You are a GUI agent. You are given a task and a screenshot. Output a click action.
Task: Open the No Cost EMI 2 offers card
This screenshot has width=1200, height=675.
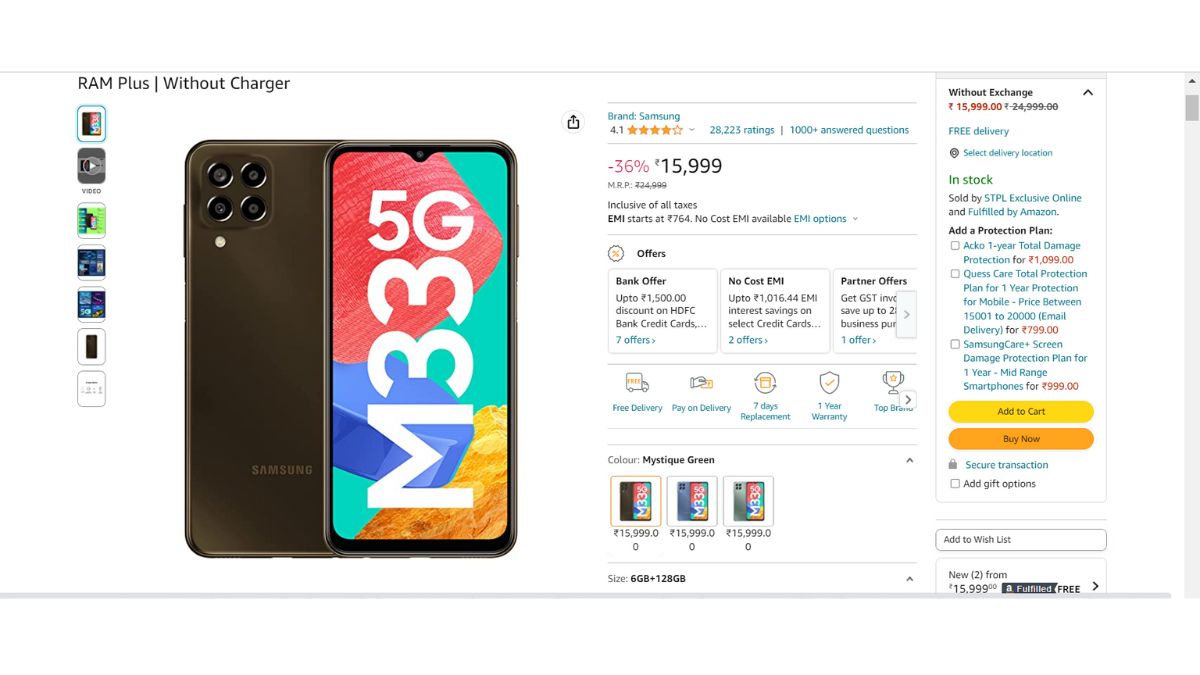coord(775,311)
